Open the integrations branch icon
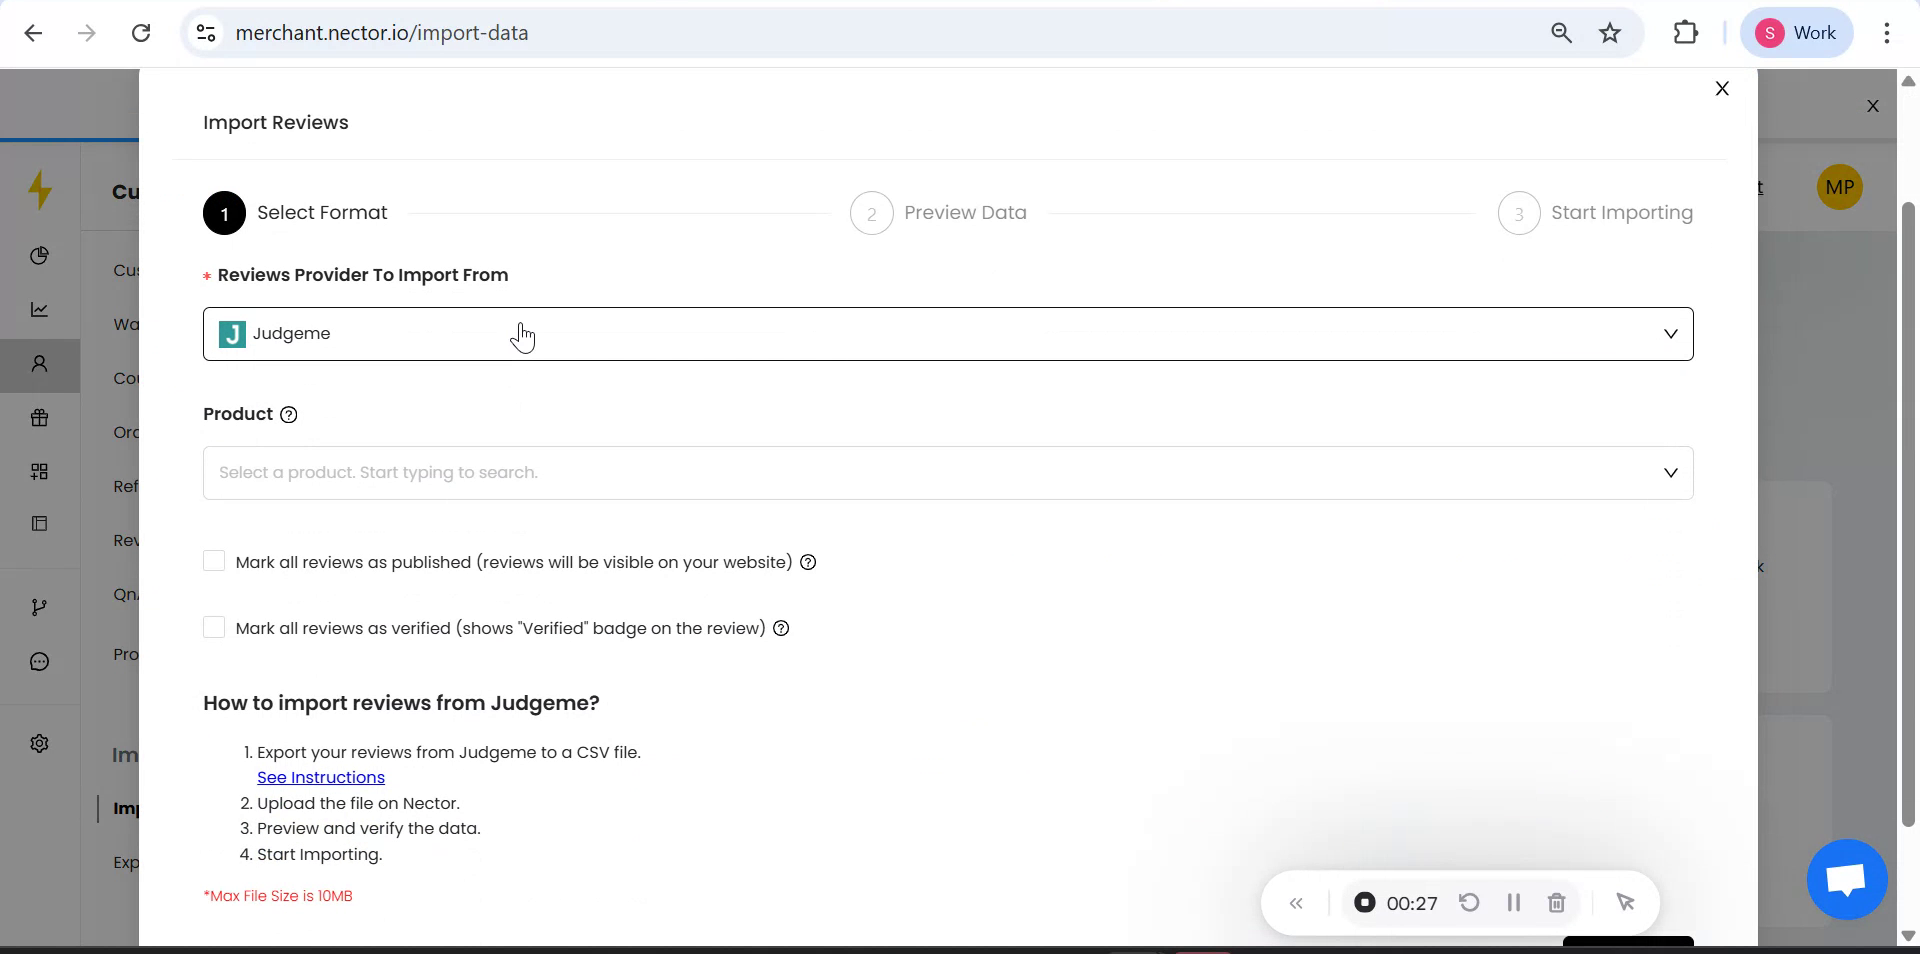The image size is (1920, 954). (39, 607)
